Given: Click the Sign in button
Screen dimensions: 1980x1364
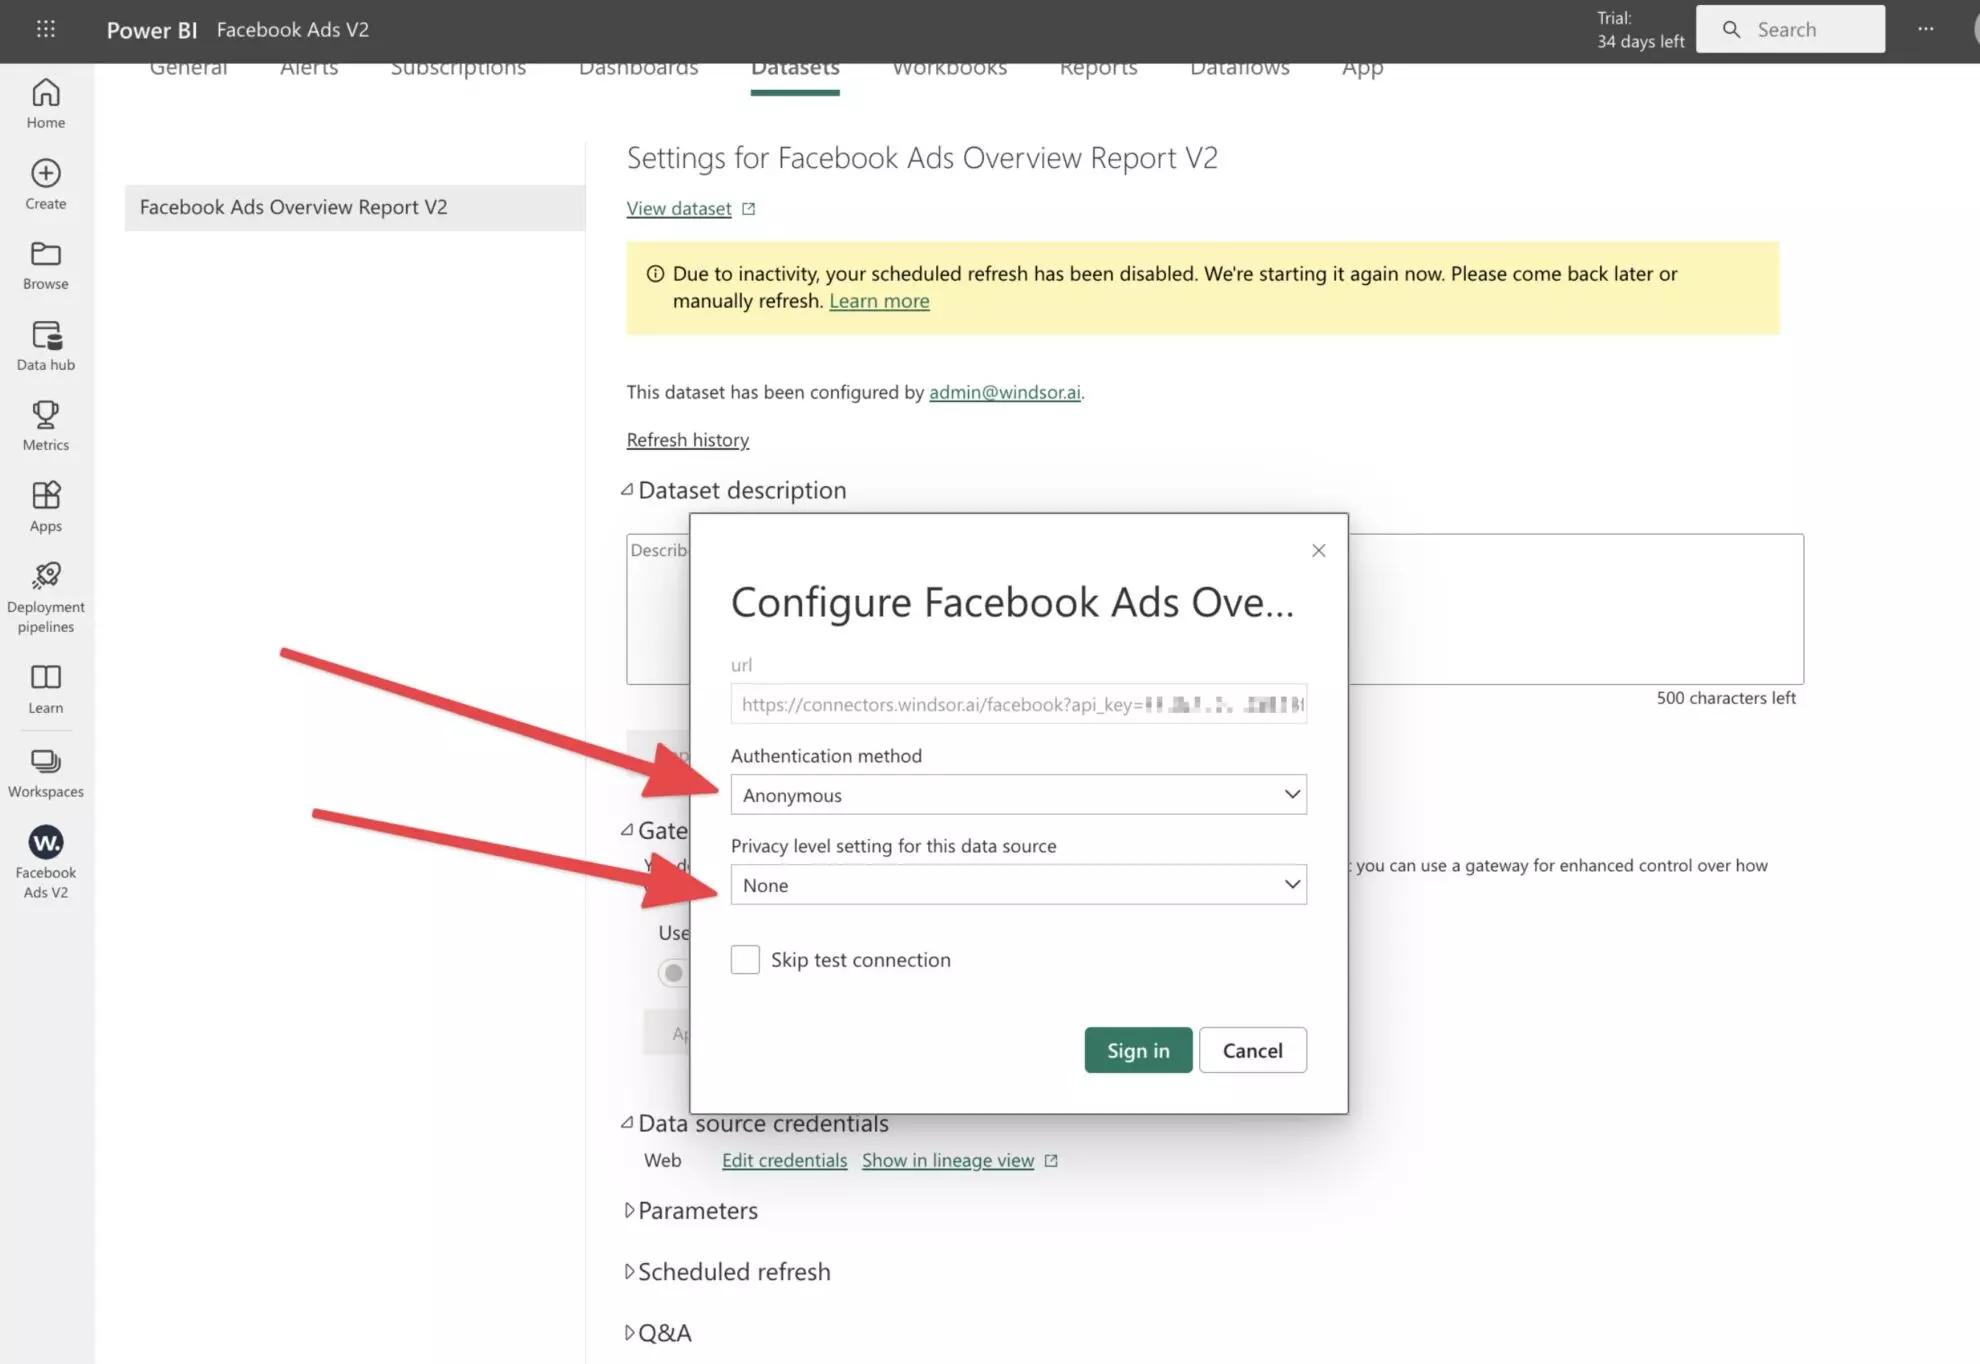Looking at the screenshot, I should [1138, 1050].
